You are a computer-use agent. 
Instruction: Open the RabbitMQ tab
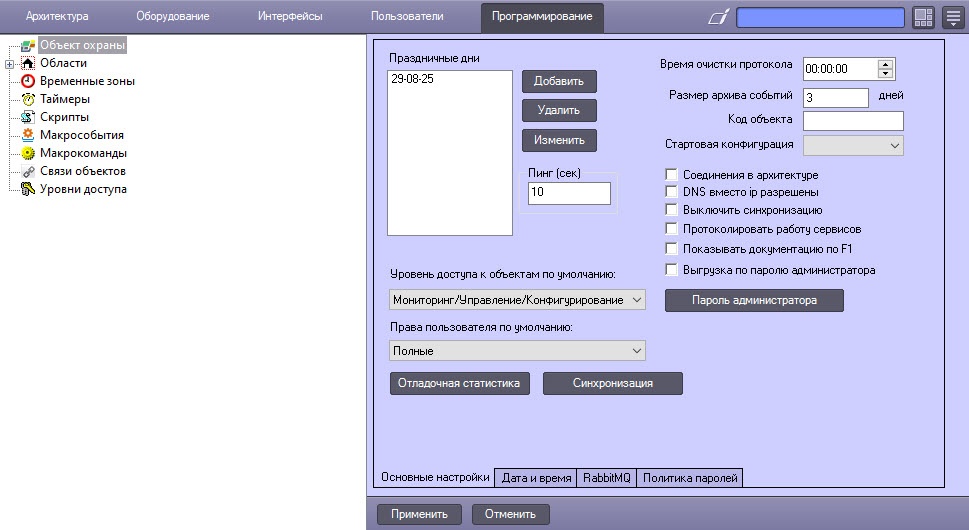pyautogui.click(x=606, y=477)
